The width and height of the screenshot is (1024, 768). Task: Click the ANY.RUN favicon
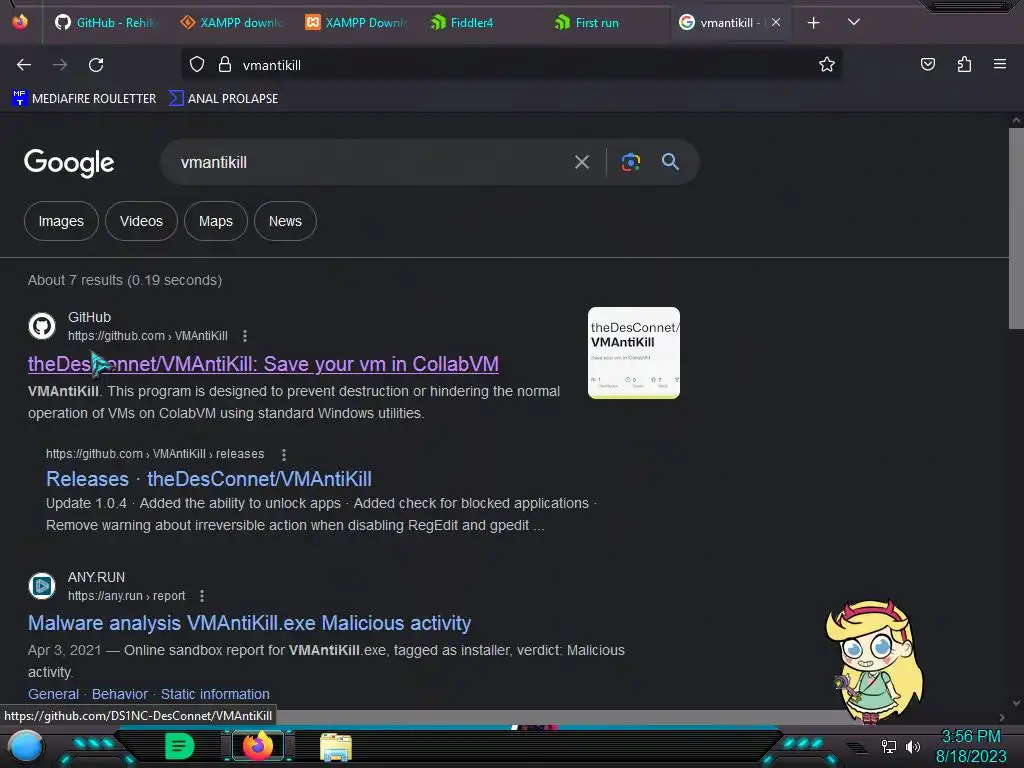pos(42,586)
